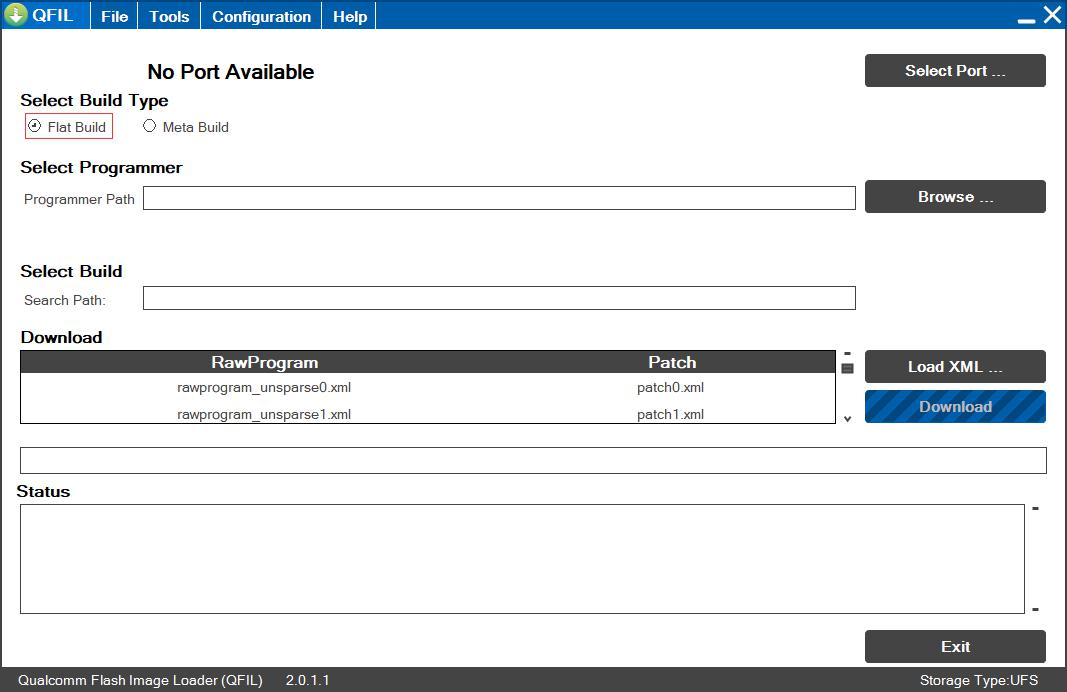This screenshot has width=1067, height=692.
Task: Click the minus icon above download list
Action: point(847,354)
